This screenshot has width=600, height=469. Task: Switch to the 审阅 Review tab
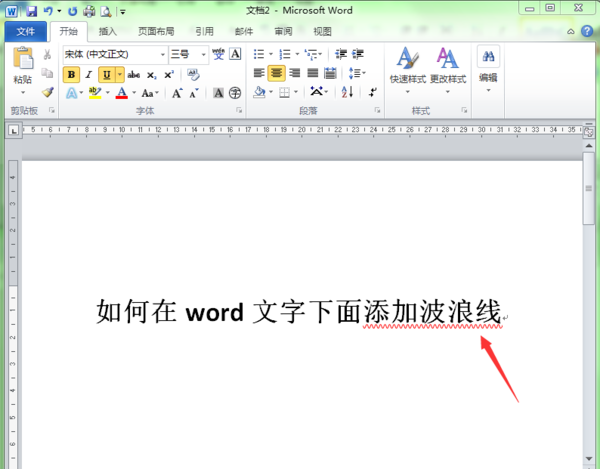click(284, 31)
